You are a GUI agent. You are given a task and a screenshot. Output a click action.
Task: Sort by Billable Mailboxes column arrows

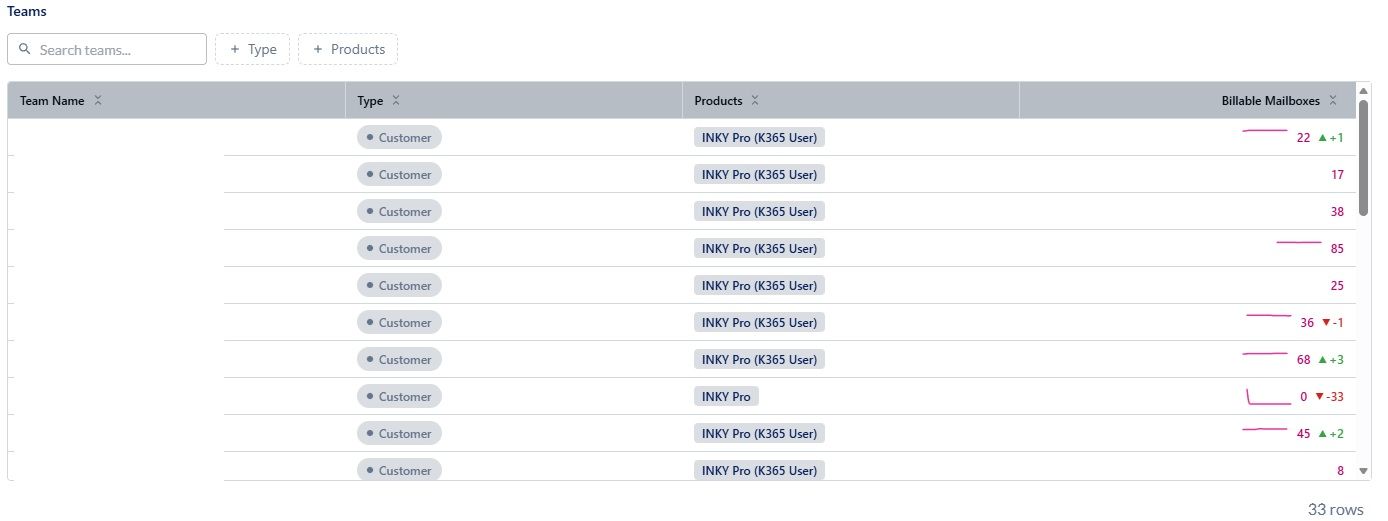click(x=1333, y=101)
